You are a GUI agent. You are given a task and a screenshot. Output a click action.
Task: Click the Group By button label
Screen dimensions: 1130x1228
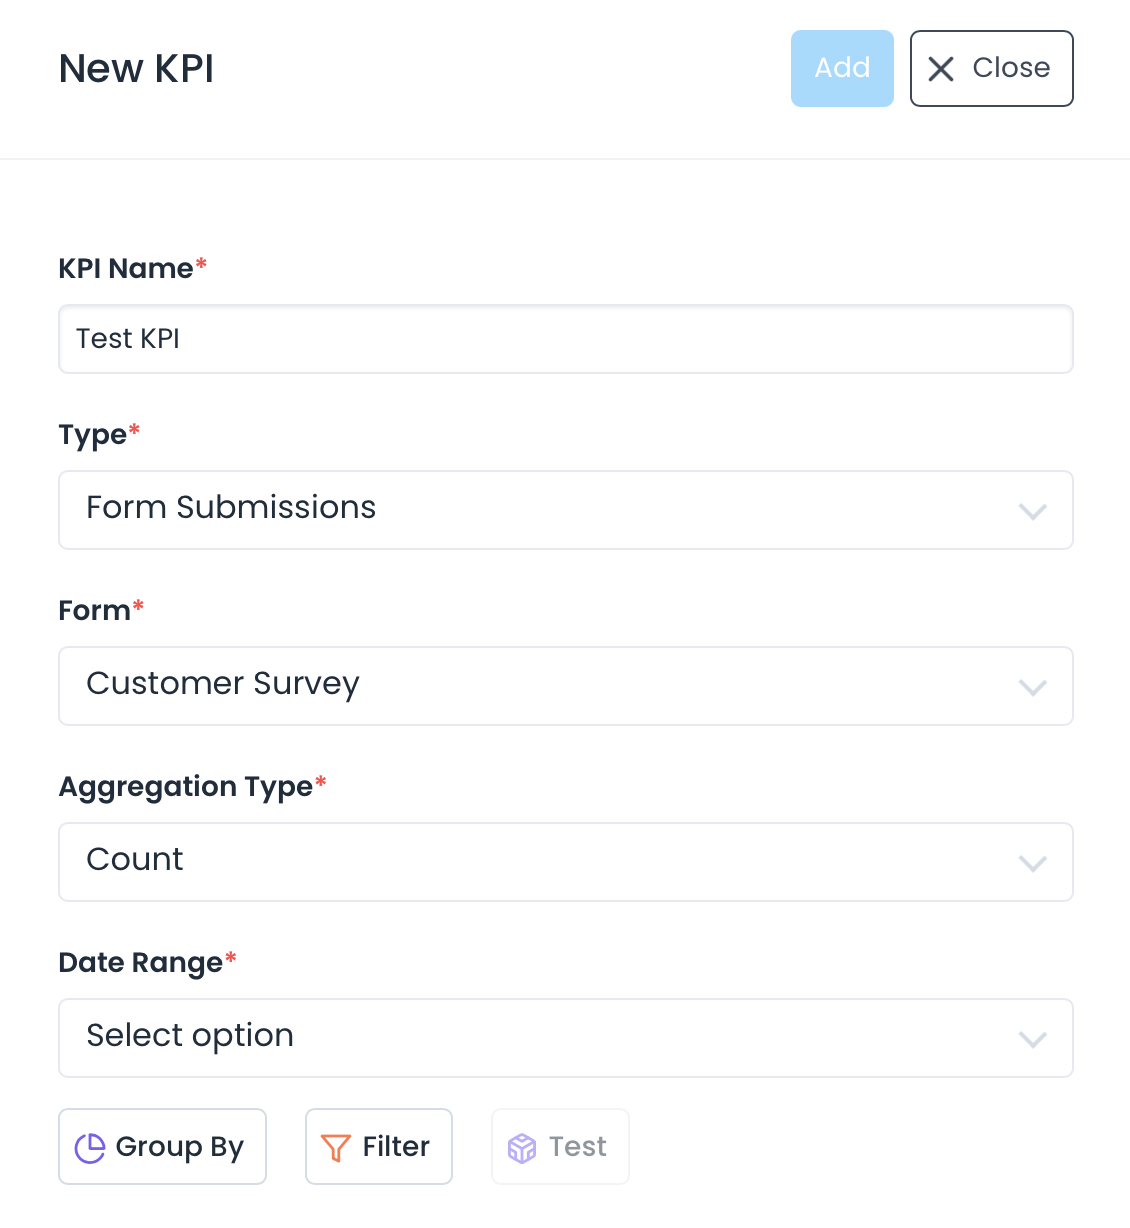[180, 1147]
